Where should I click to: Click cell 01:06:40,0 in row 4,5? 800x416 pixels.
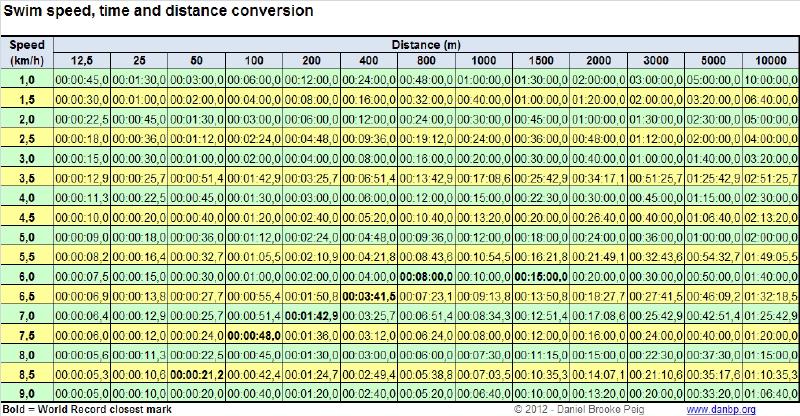tap(713, 217)
